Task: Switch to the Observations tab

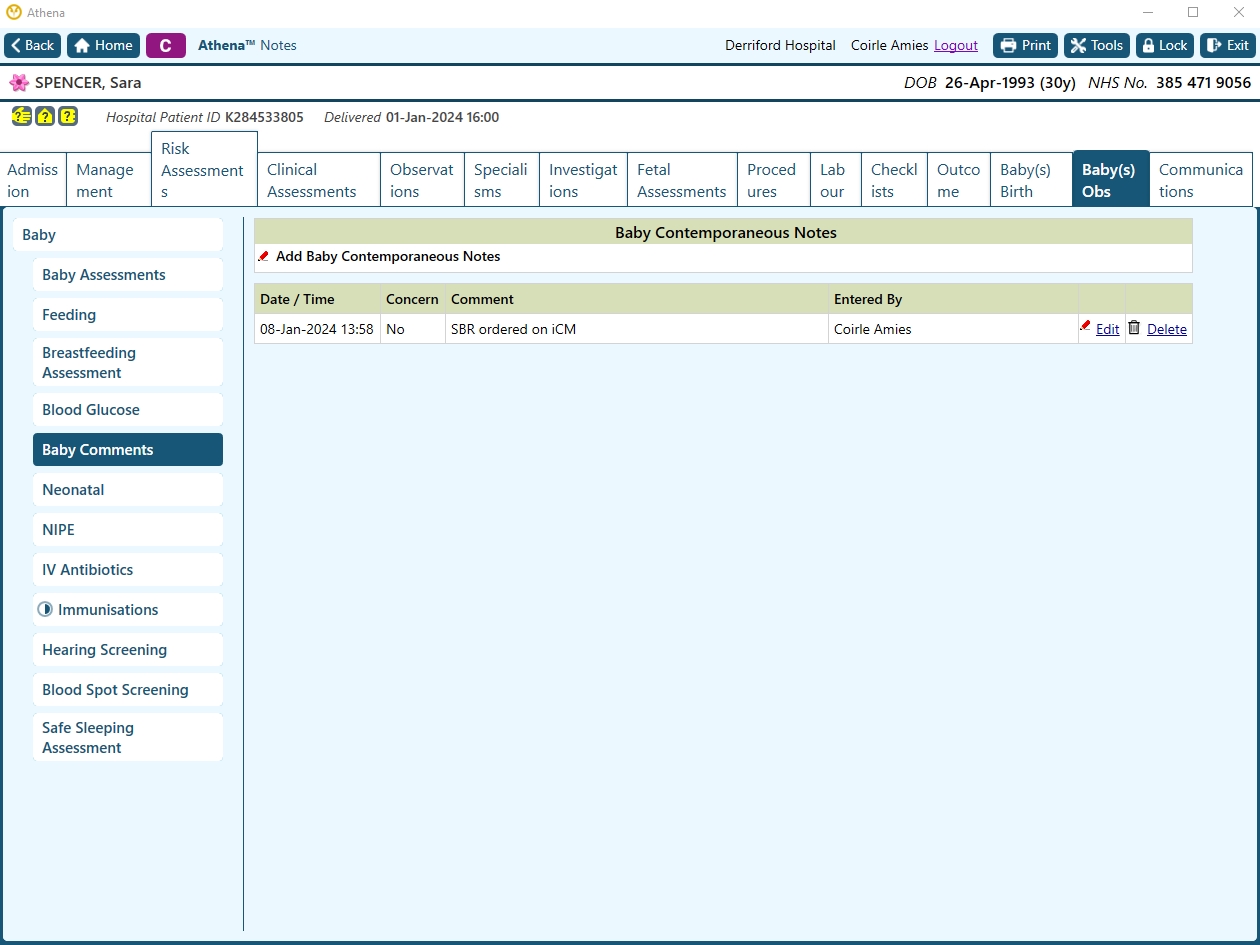Action: click(422, 180)
